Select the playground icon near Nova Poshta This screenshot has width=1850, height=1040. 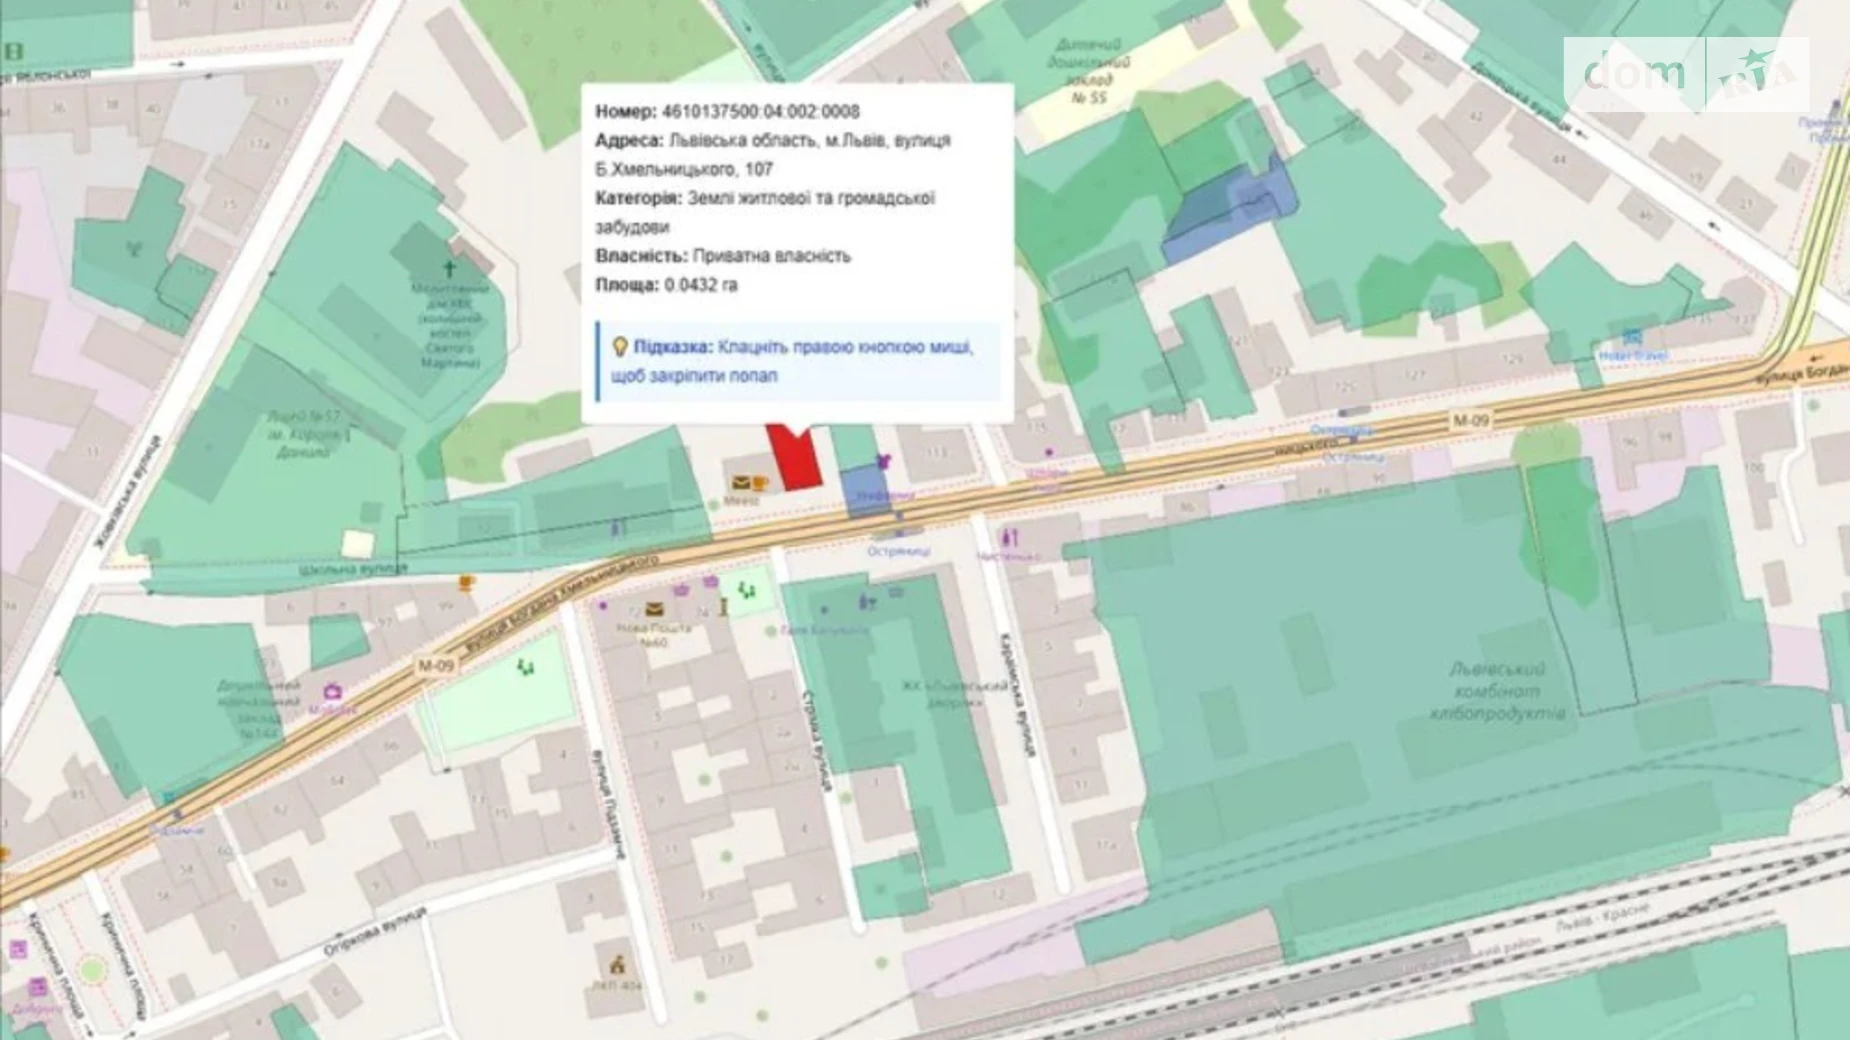pos(745,591)
